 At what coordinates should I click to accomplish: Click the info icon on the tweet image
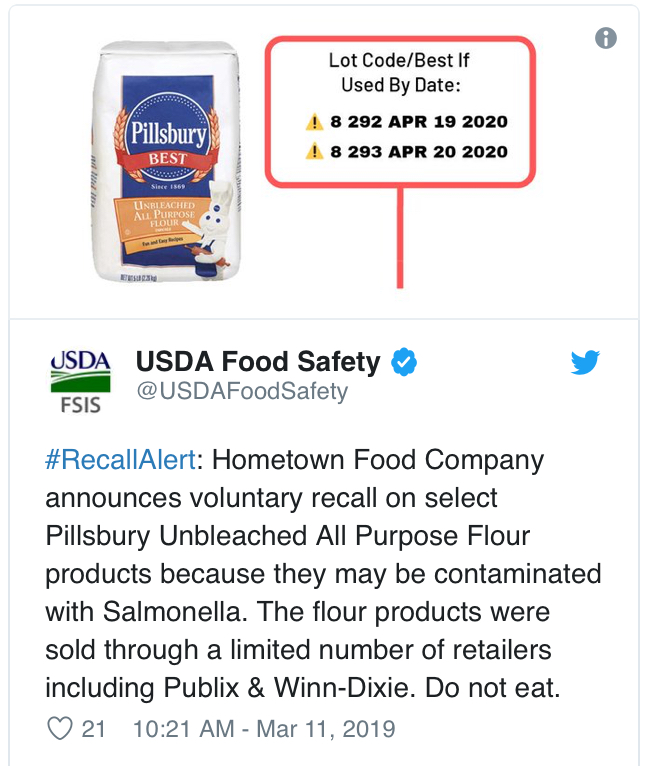click(606, 39)
